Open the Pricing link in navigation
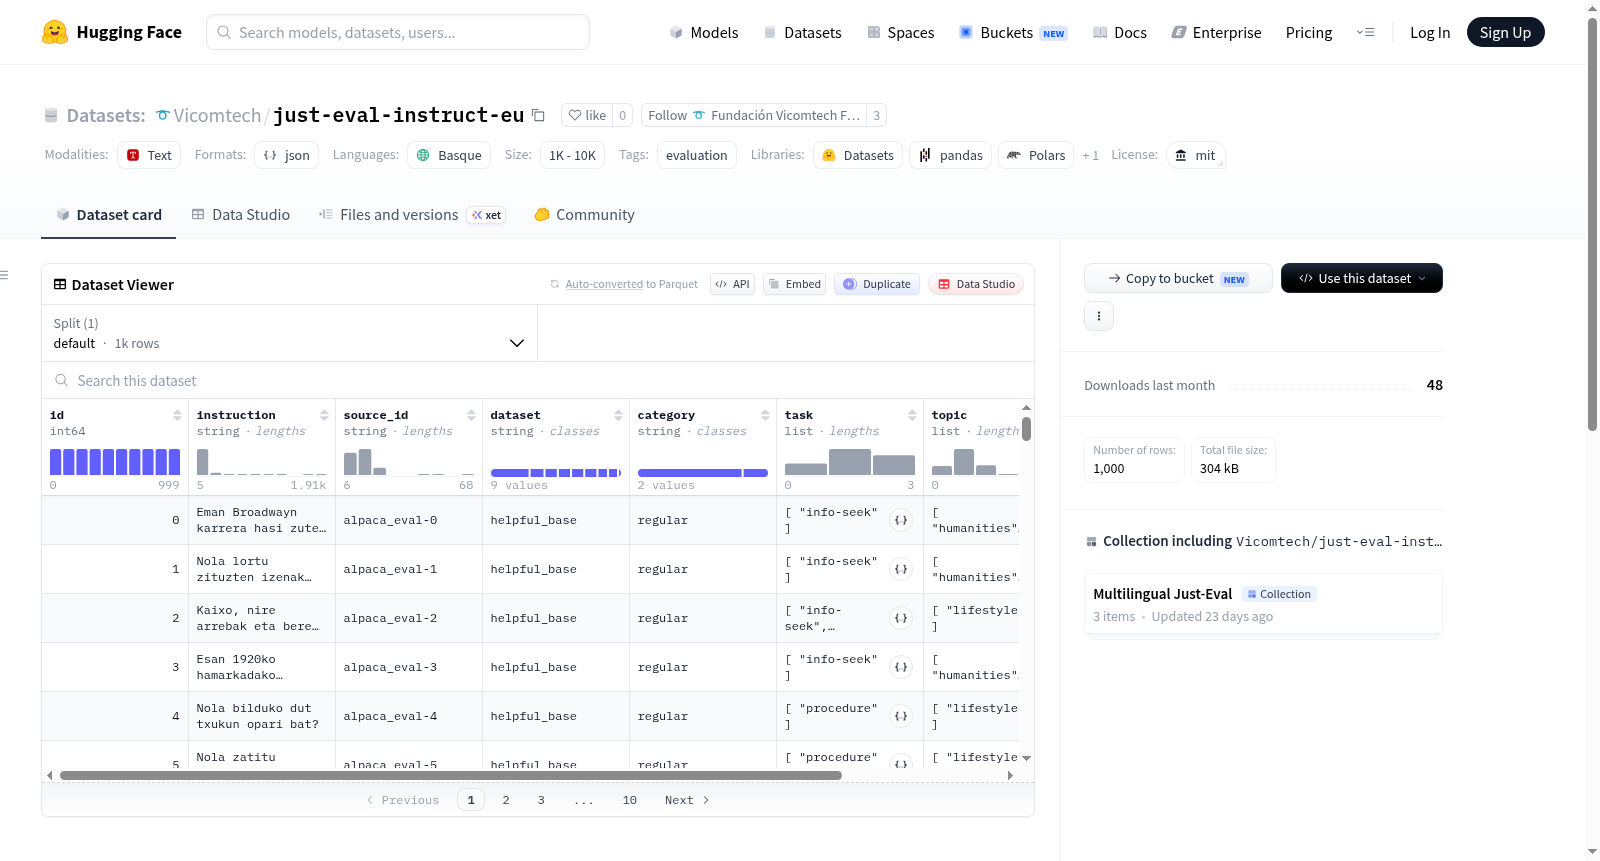1600x861 pixels. [x=1309, y=33]
